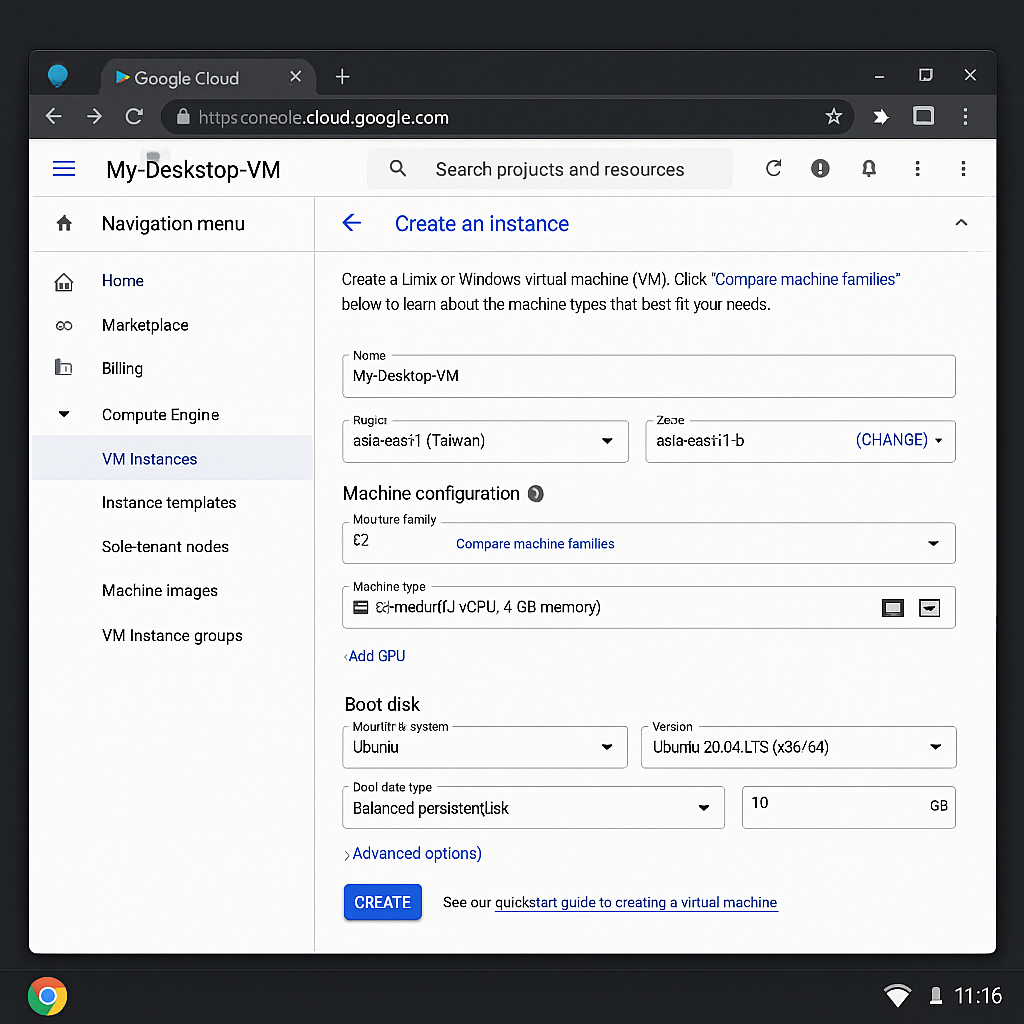The height and width of the screenshot is (1024, 1024).
Task: Click the blue CREATE button
Action: (x=383, y=902)
